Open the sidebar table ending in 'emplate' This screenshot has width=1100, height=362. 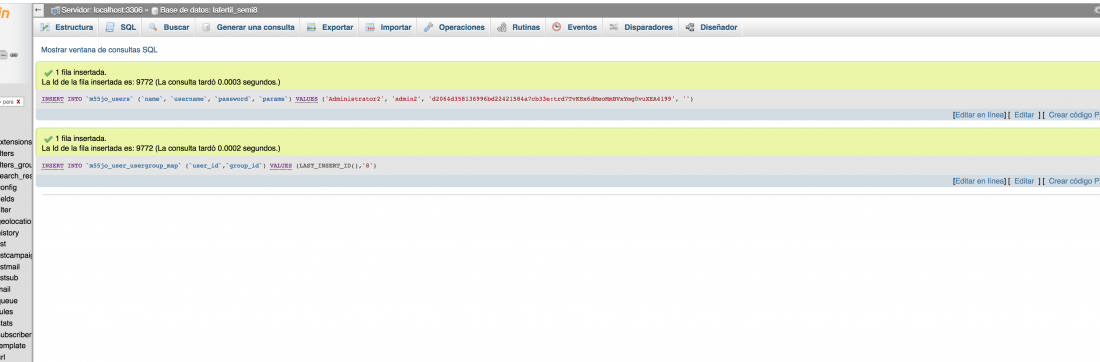[13, 346]
